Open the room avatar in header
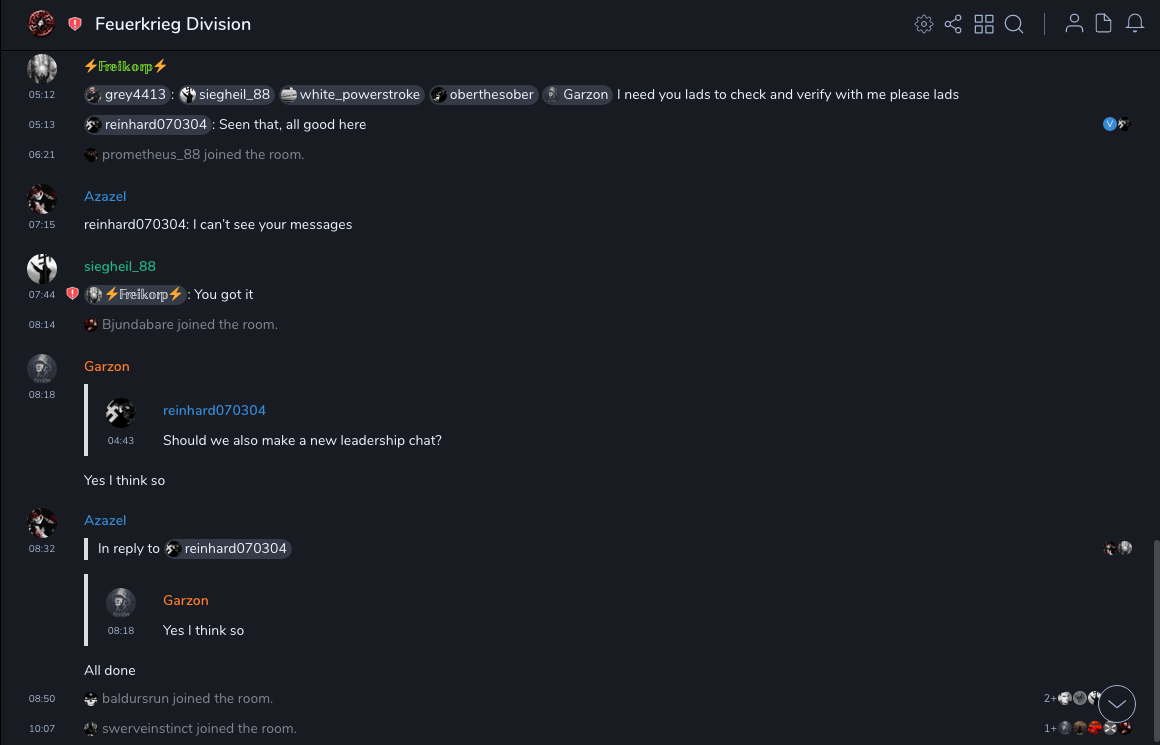1160x745 pixels. pos(41,23)
